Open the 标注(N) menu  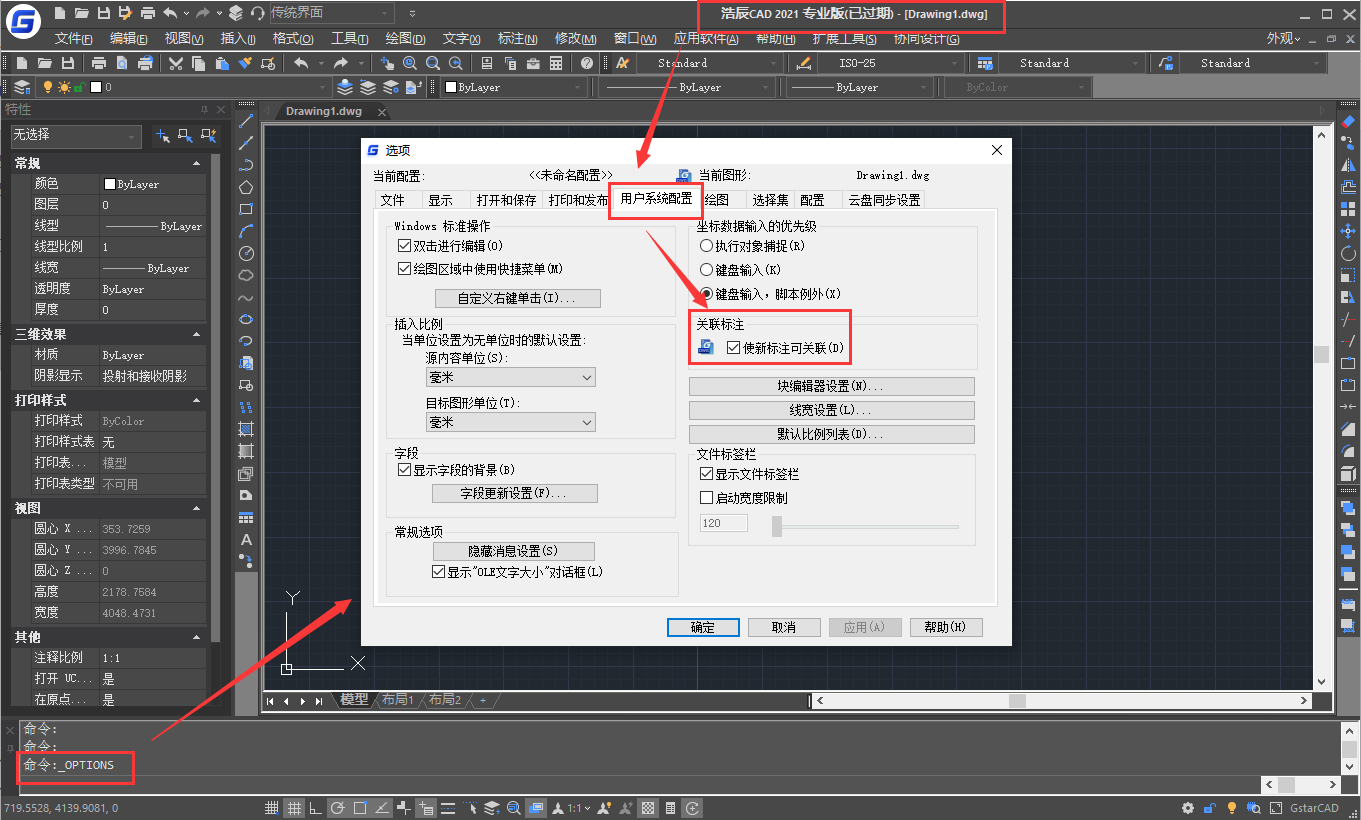tap(517, 39)
